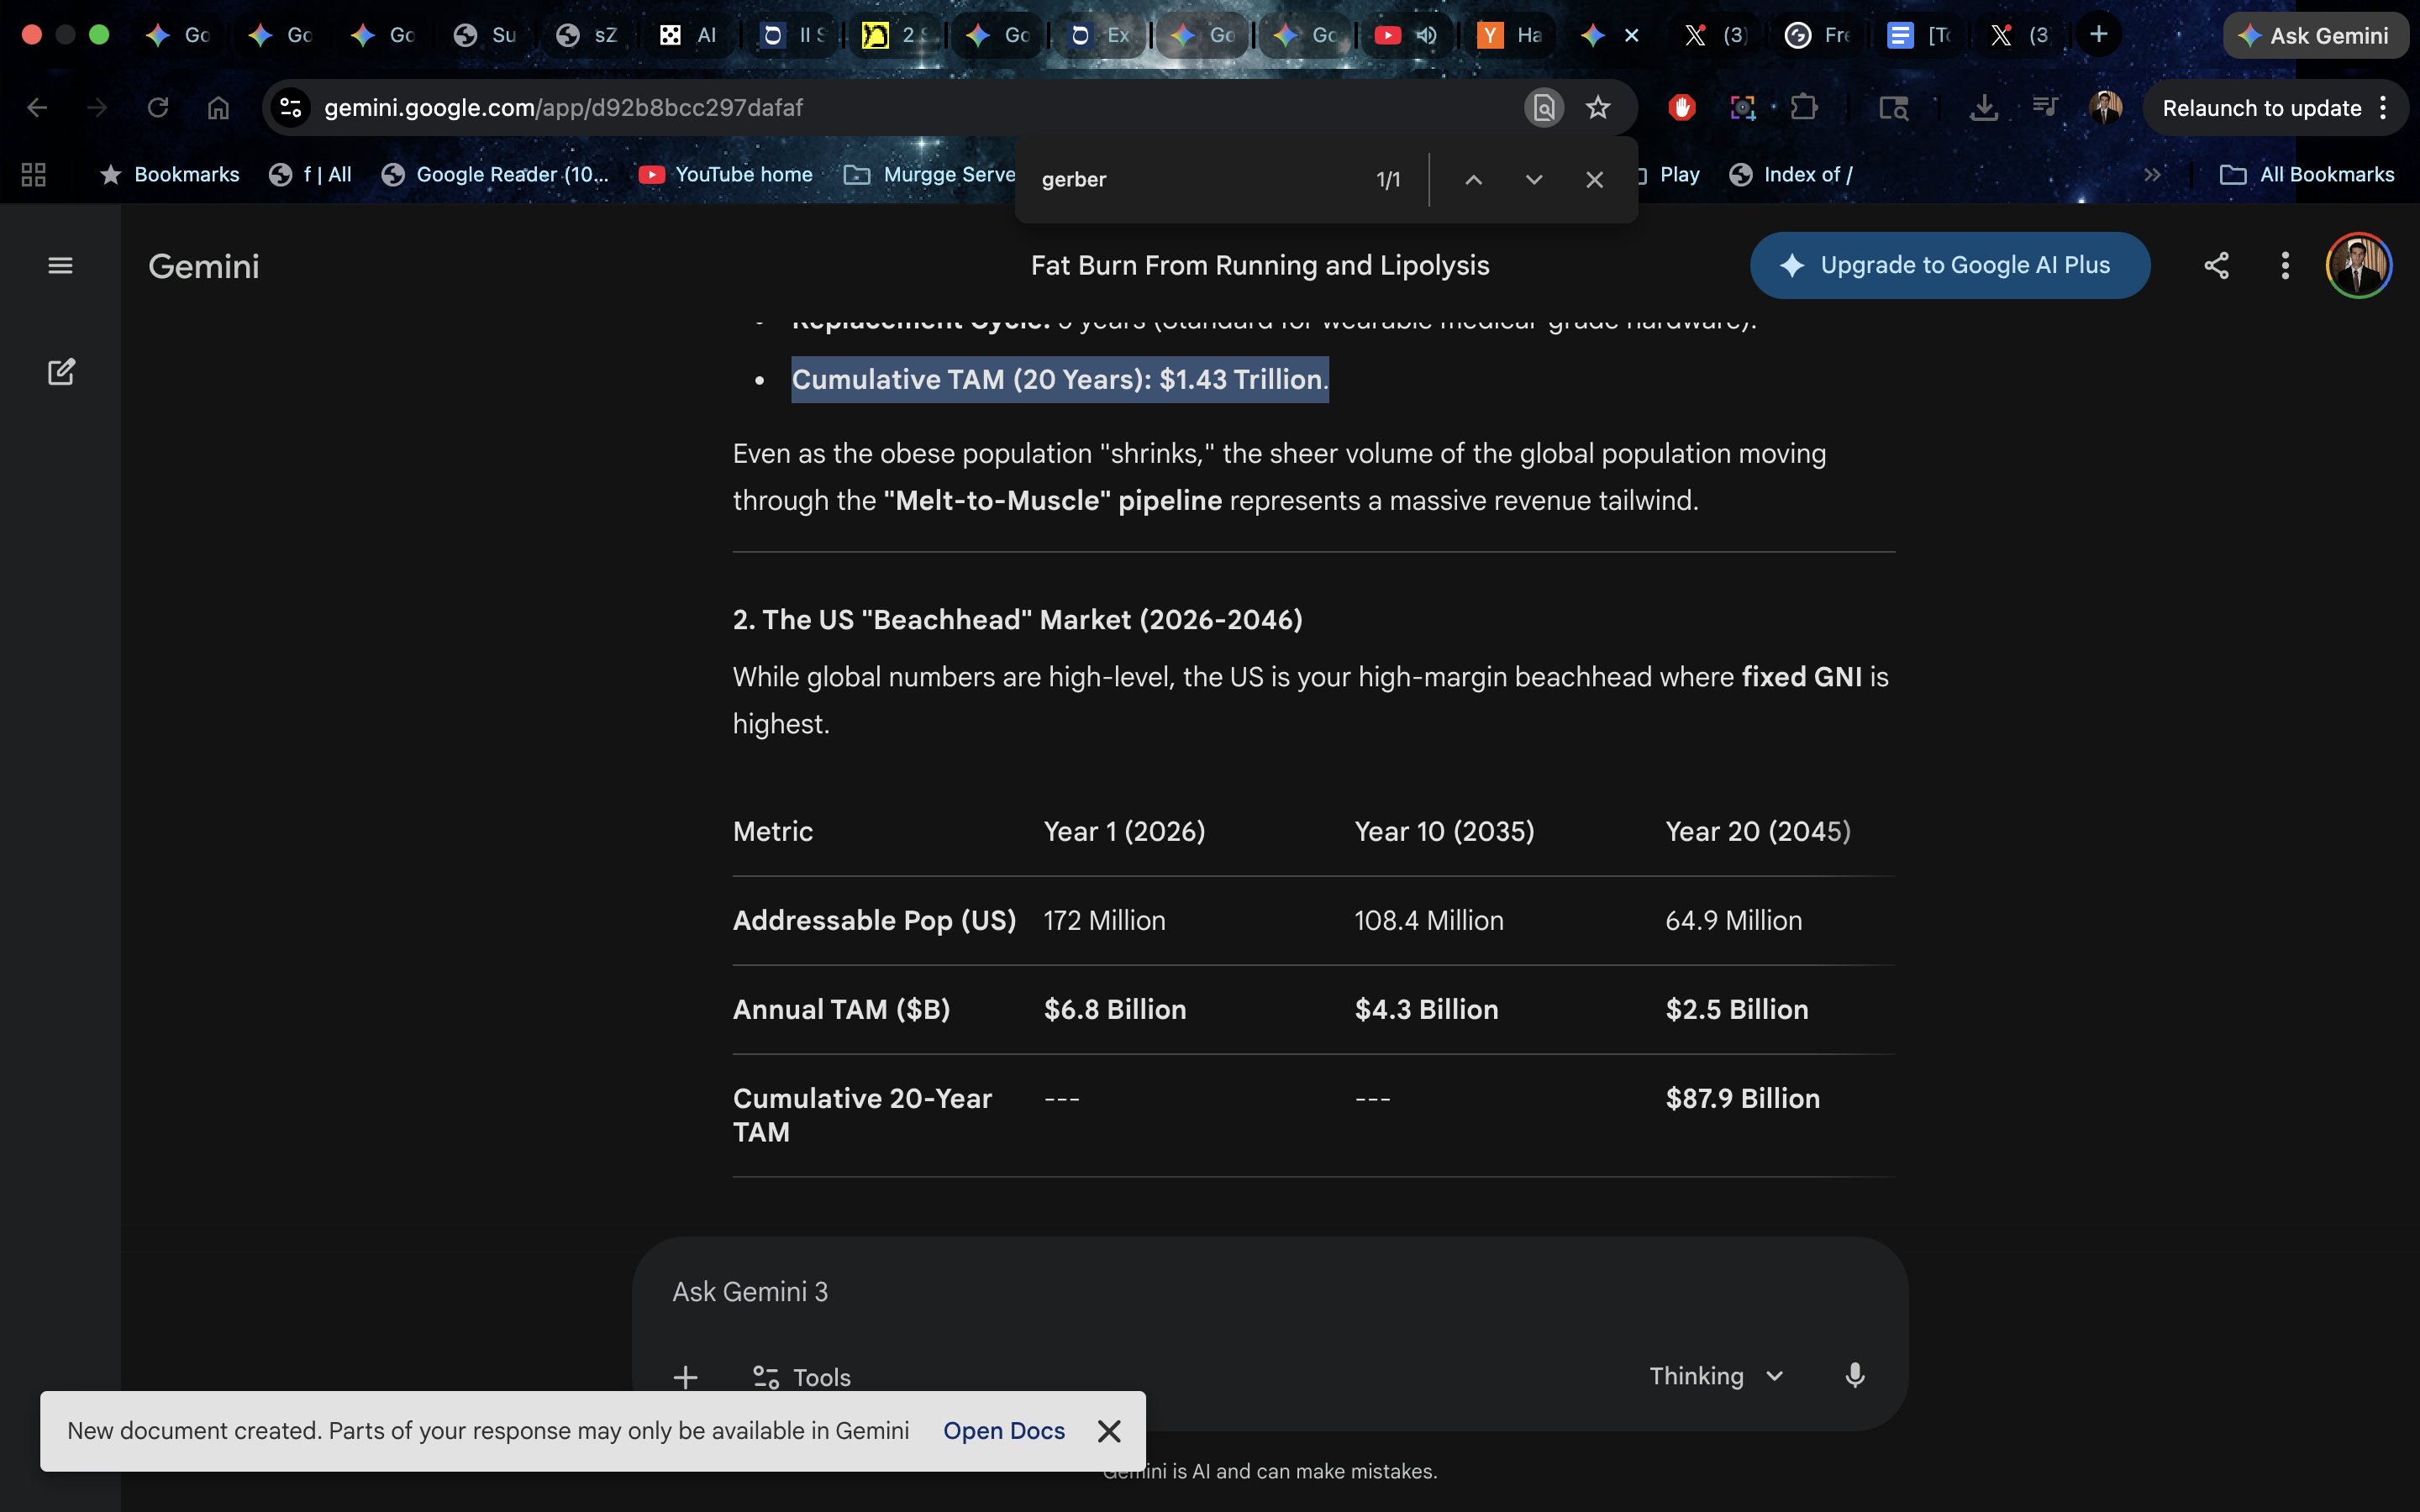Click the Open Docs link
The image size is (2420, 1512).
pos(1004,1431)
